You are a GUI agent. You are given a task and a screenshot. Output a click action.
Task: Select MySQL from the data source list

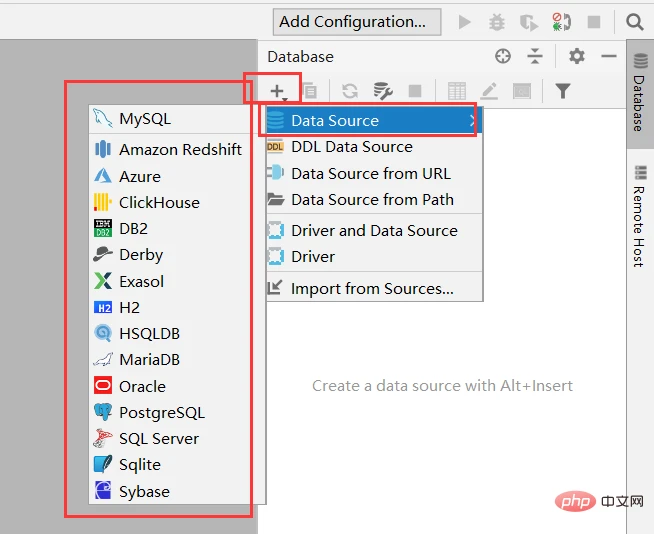tap(145, 119)
